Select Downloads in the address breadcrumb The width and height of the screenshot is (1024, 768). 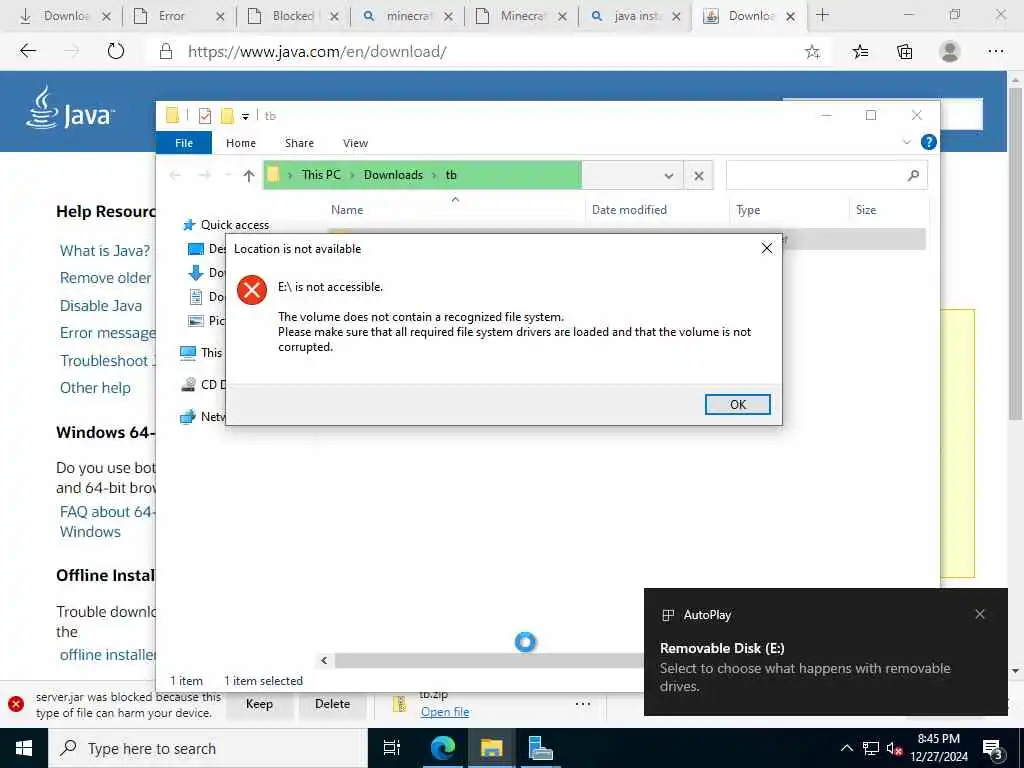click(x=393, y=174)
